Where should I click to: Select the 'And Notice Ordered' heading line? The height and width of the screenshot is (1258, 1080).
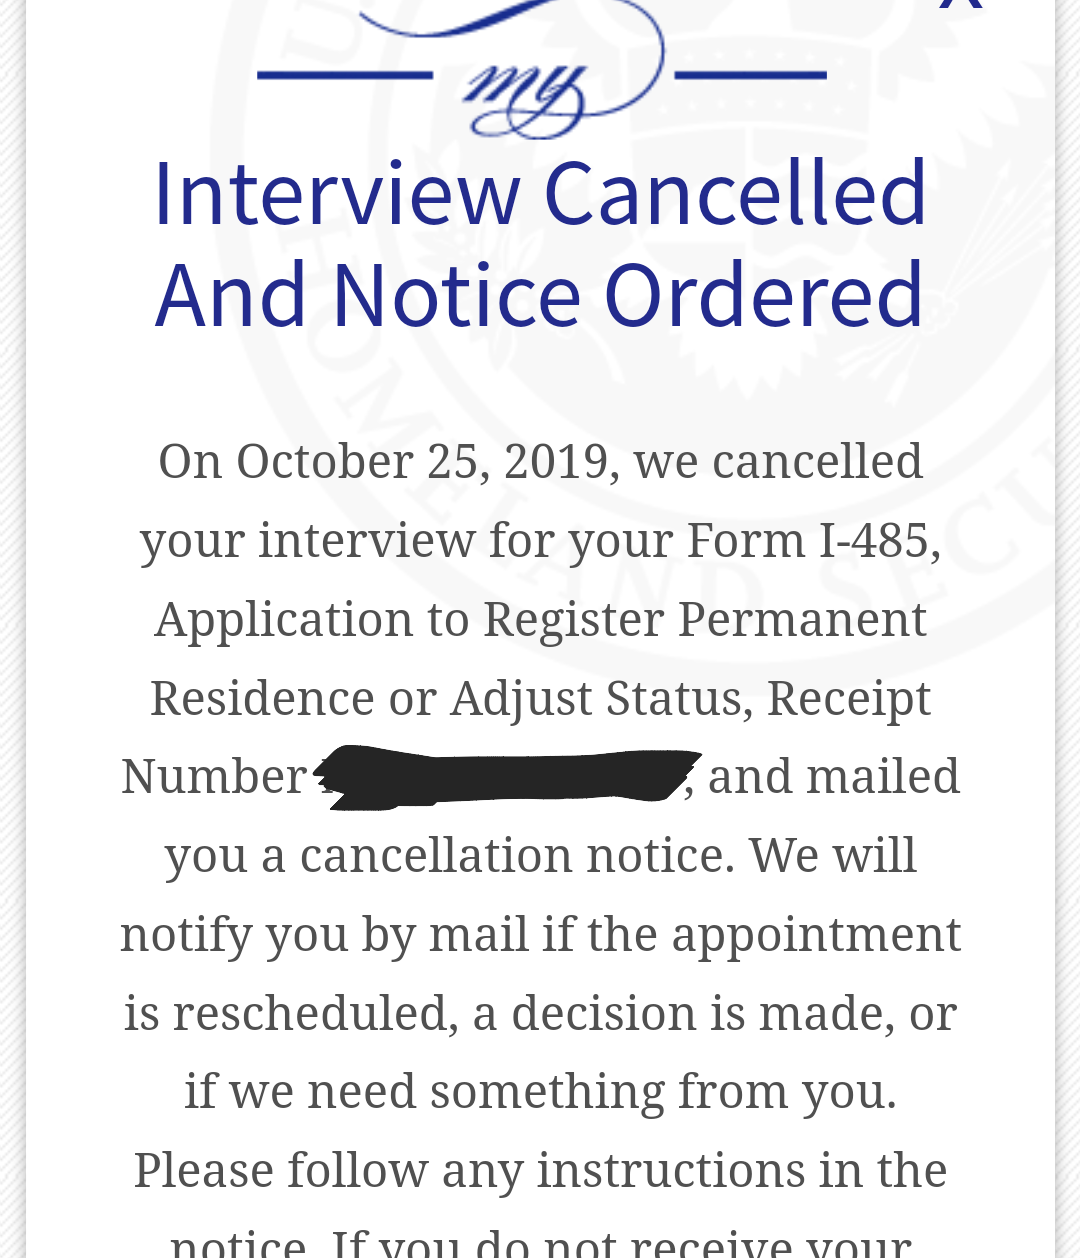click(540, 294)
